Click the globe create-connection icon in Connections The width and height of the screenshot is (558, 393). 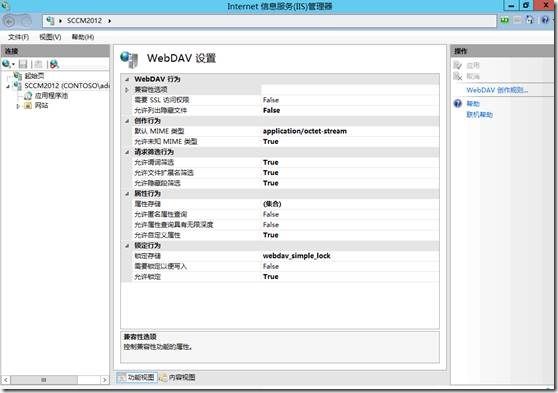pos(6,64)
